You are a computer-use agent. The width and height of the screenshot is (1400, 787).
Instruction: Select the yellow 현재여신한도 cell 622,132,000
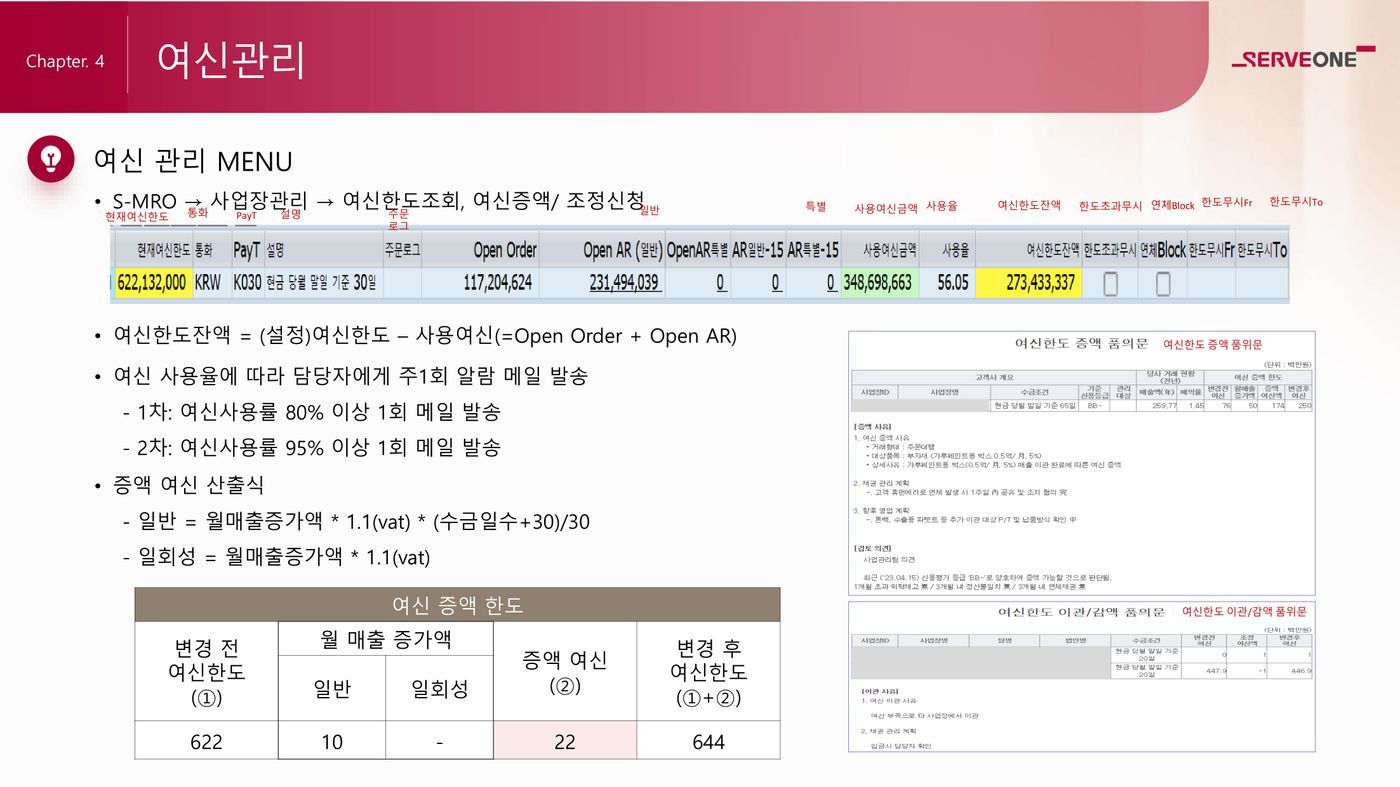coord(152,283)
